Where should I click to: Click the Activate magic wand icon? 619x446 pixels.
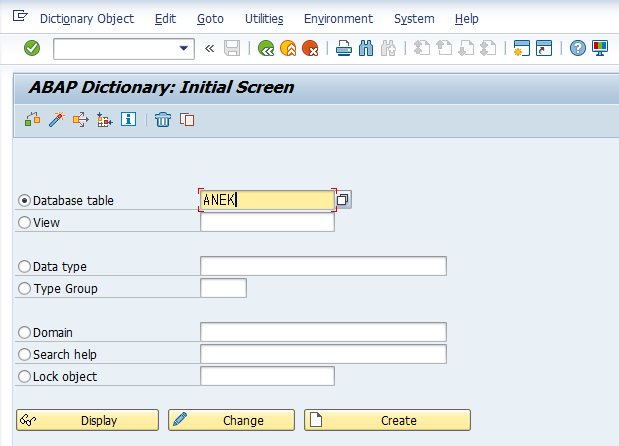click(57, 119)
